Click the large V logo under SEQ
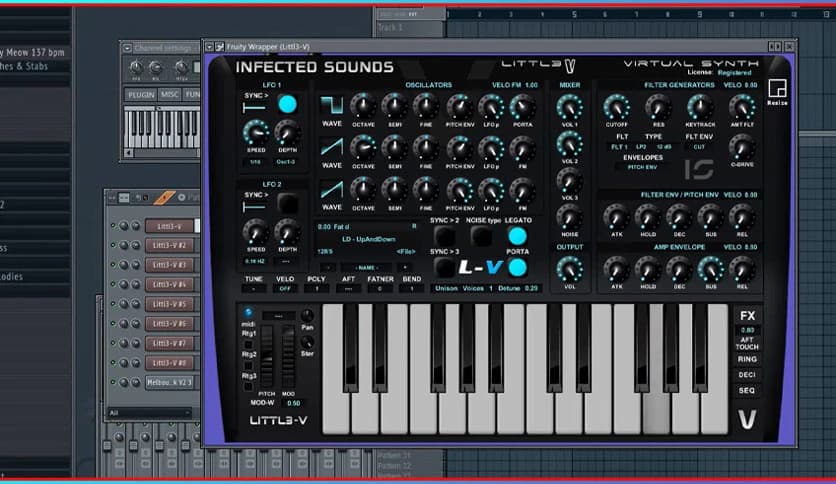The height and width of the screenshot is (484, 836). pos(747,420)
